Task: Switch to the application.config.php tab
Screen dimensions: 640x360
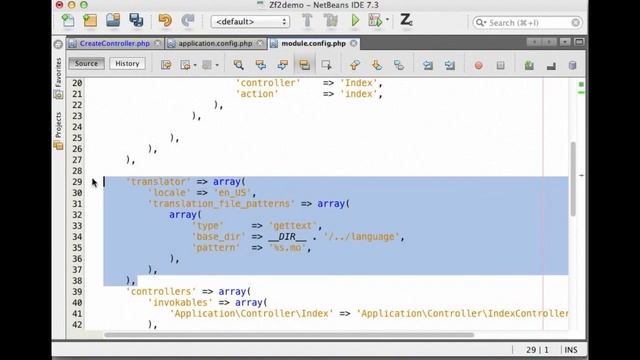Action: pos(215,43)
